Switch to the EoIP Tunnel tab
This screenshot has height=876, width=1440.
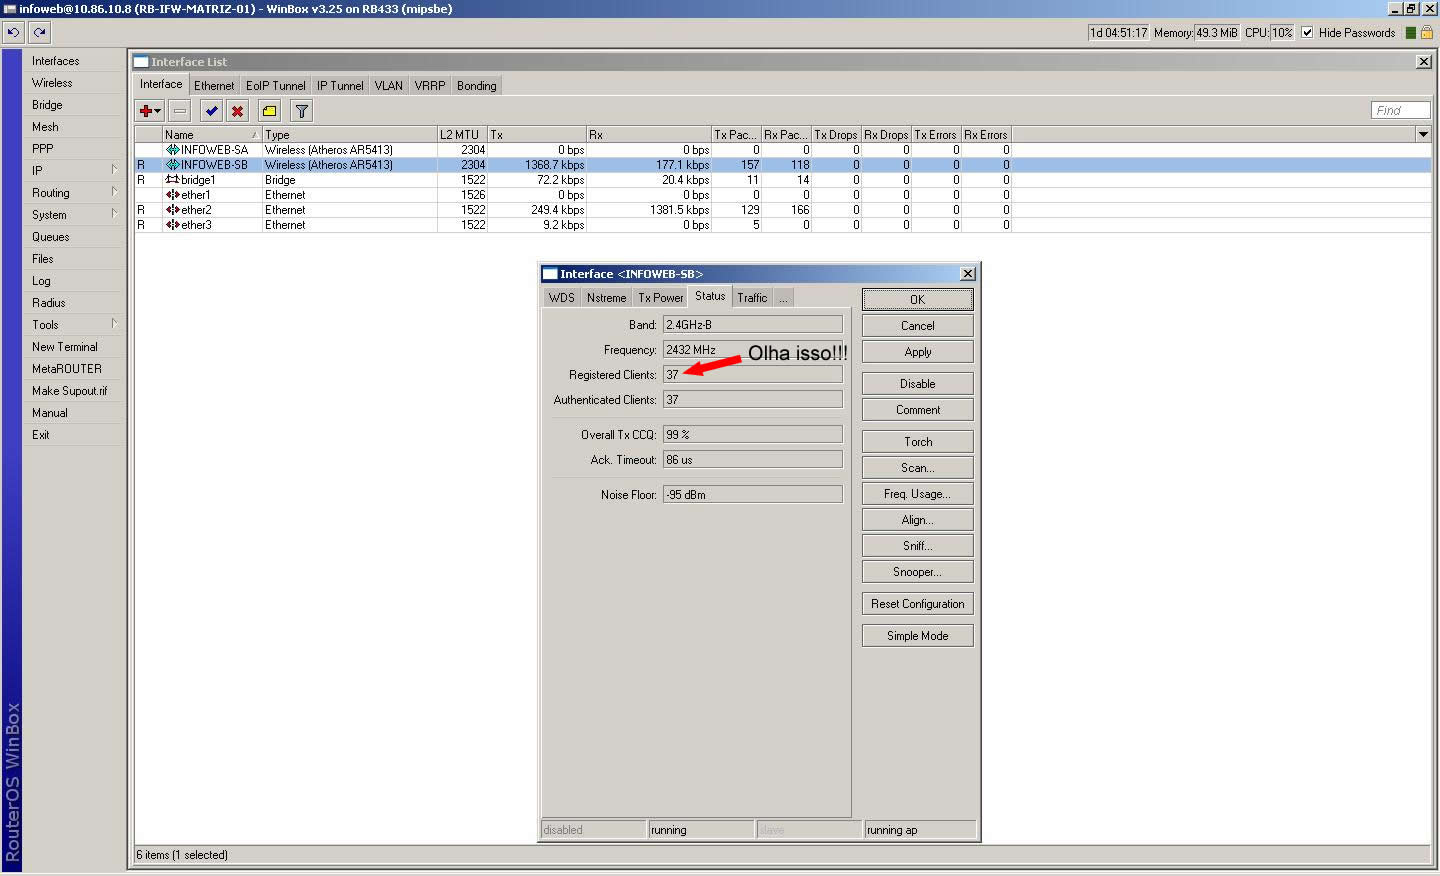pyautogui.click(x=275, y=86)
